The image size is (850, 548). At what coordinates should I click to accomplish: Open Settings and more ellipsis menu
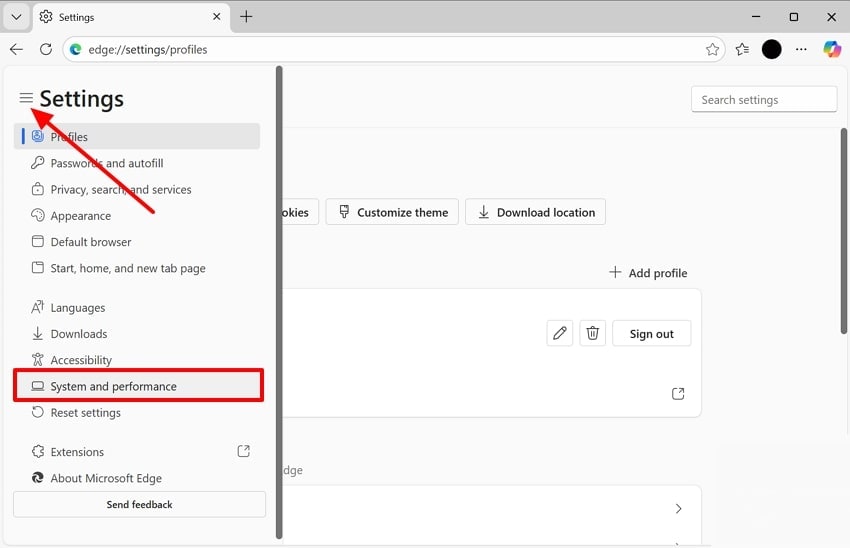(x=801, y=49)
